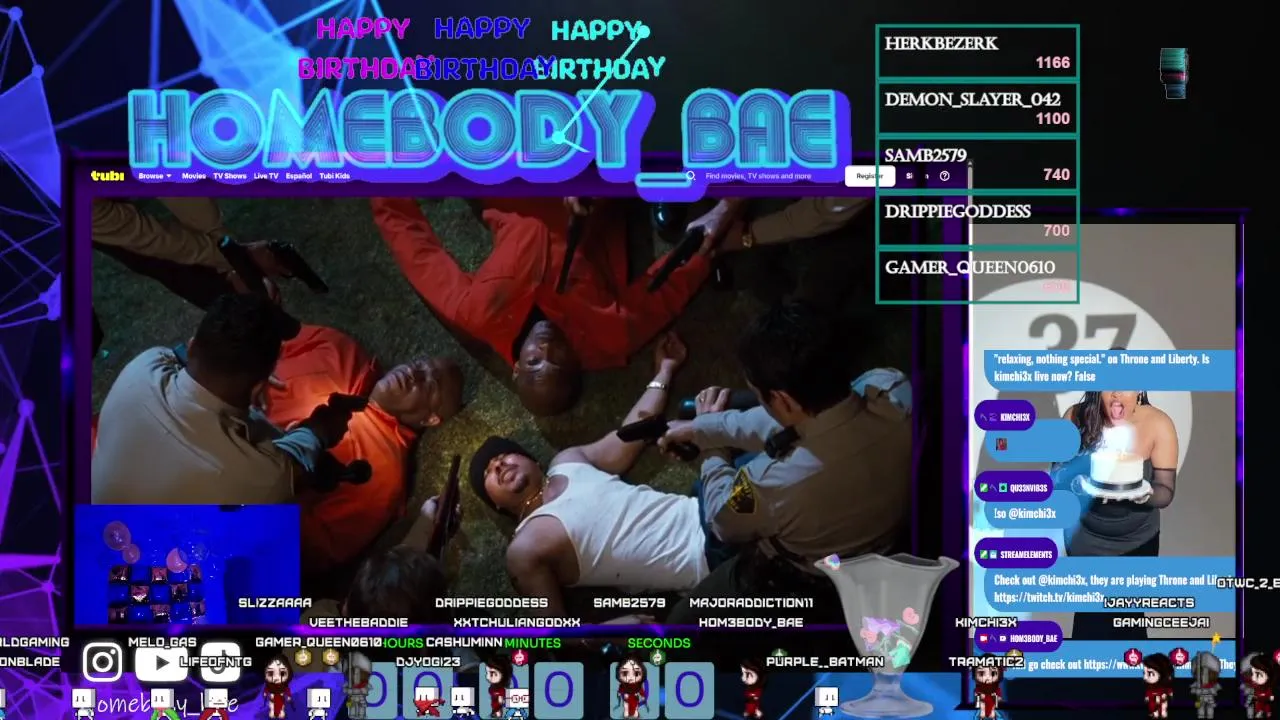Focus the Find movies, TV shows search field
1280x720 pixels.
tap(758, 176)
